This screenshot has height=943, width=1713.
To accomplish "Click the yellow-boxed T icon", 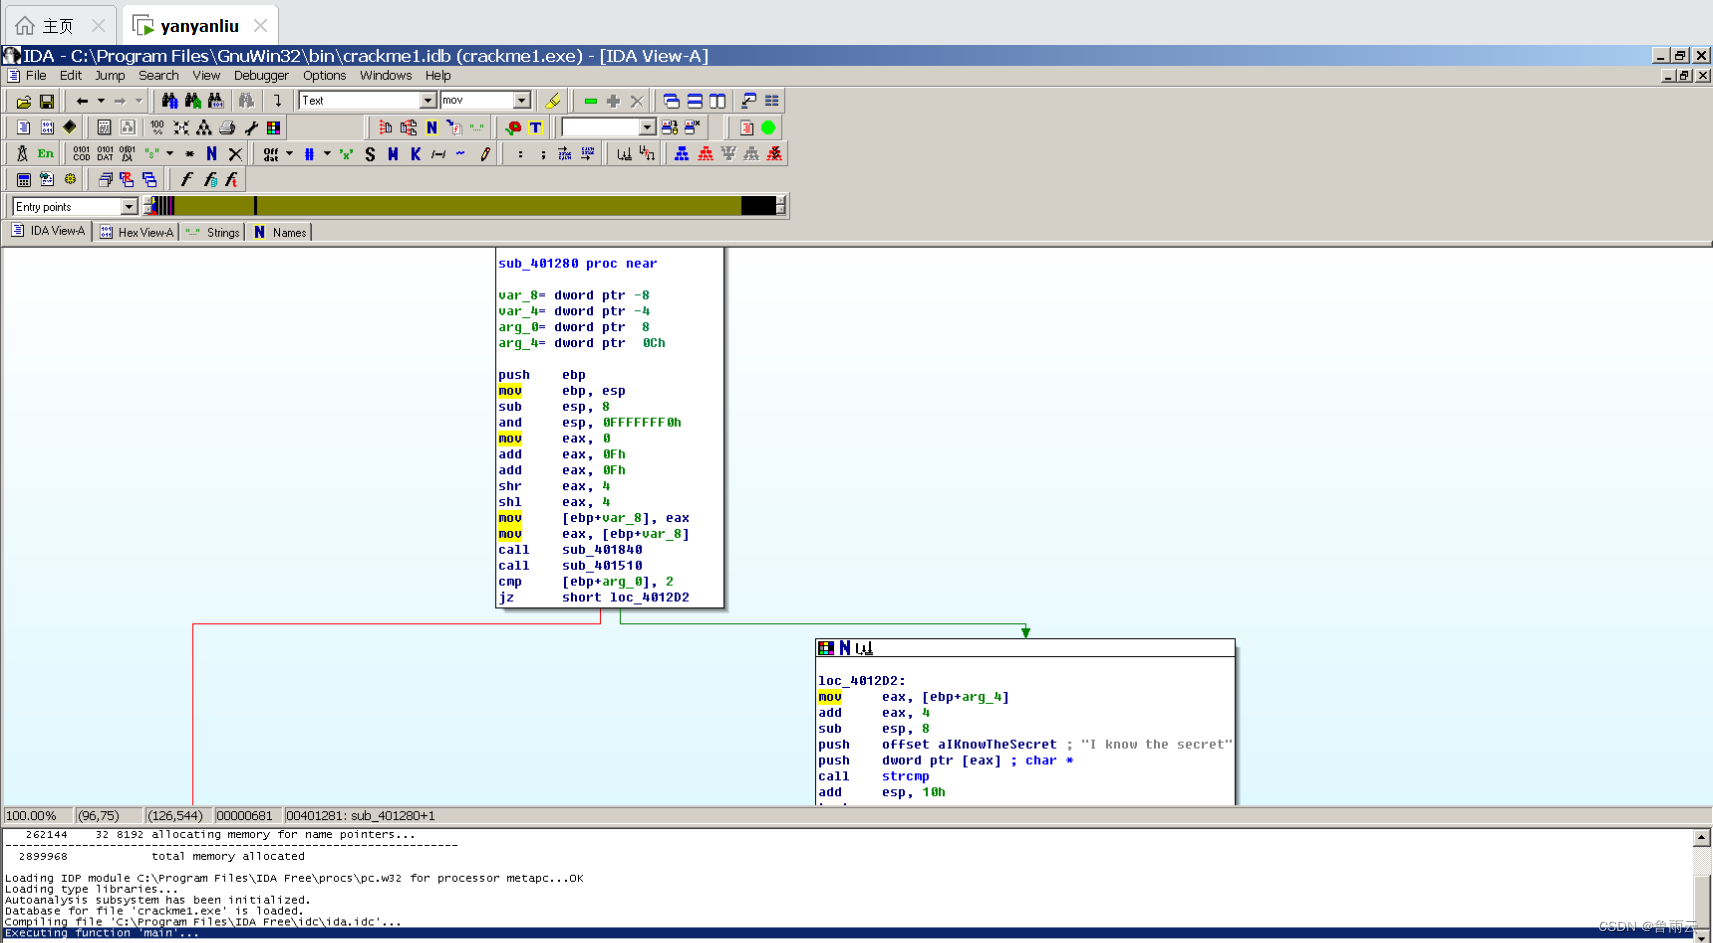I will pyautogui.click(x=535, y=127).
